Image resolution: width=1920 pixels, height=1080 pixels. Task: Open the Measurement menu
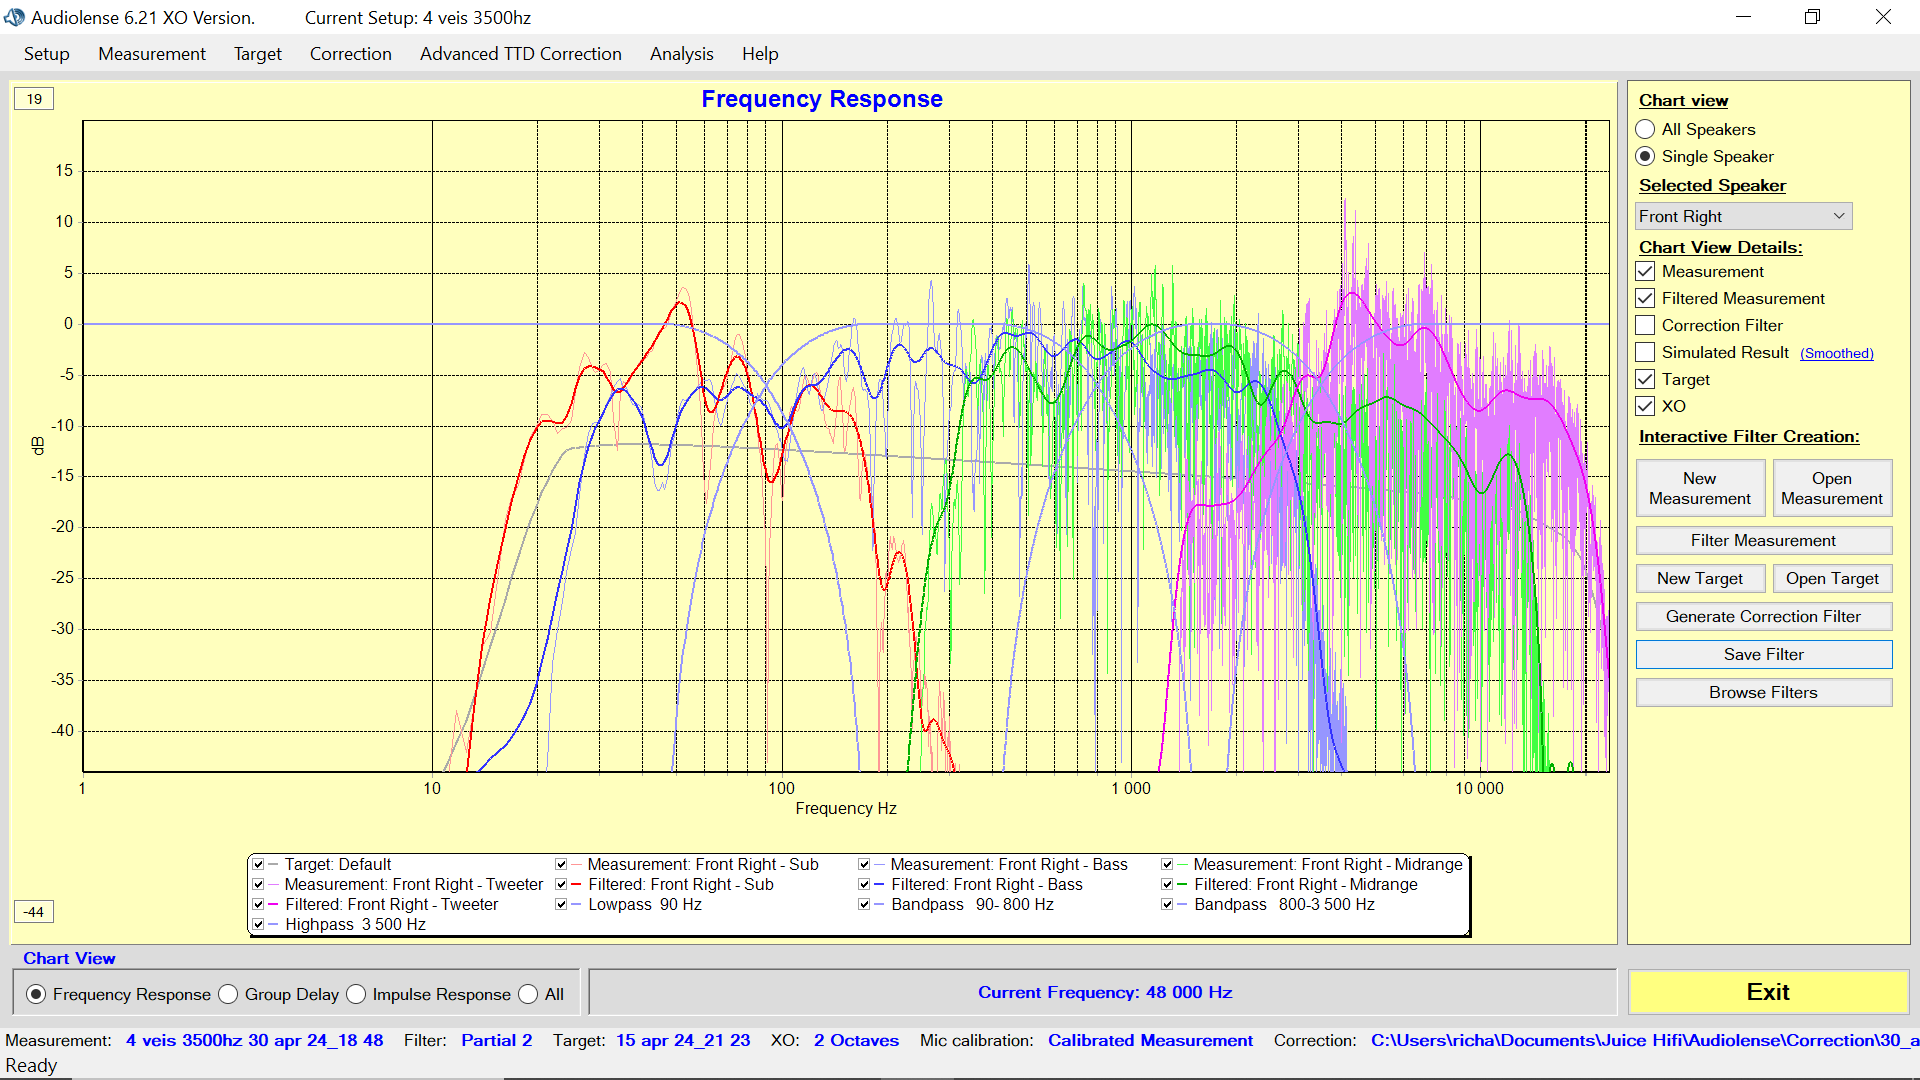click(x=151, y=54)
